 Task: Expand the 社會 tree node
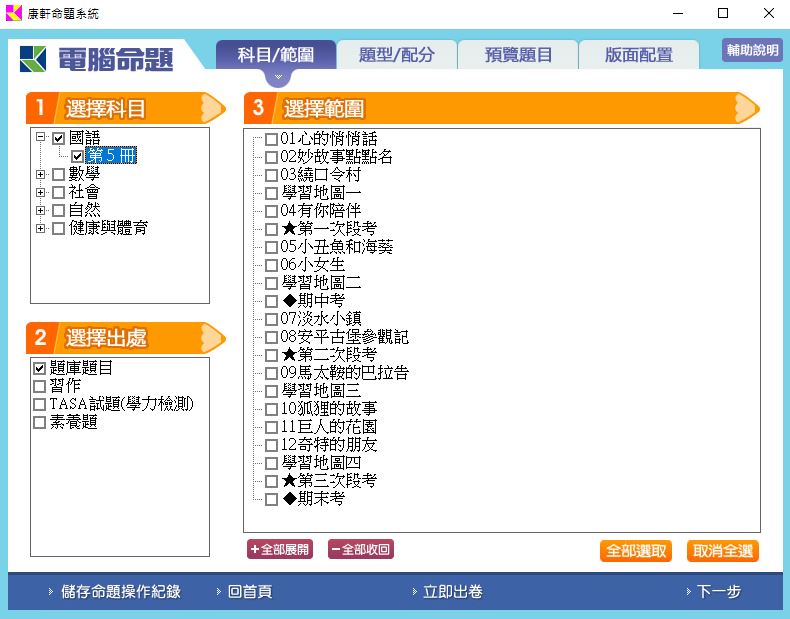pyautogui.click(x=40, y=192)
